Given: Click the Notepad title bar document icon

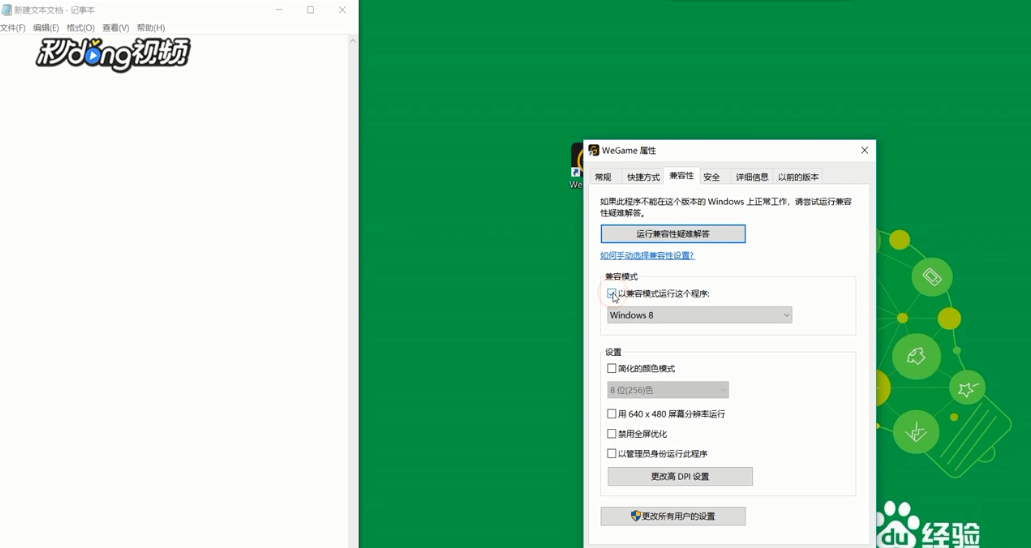Looking at the screenshot, I should [x=7, y=10].
